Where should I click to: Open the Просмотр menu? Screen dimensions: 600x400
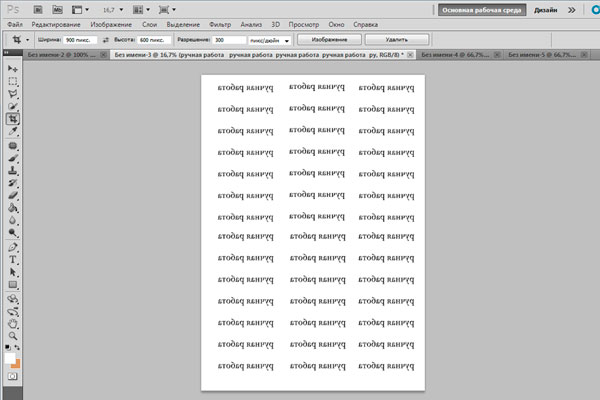[x=304, y=24]
